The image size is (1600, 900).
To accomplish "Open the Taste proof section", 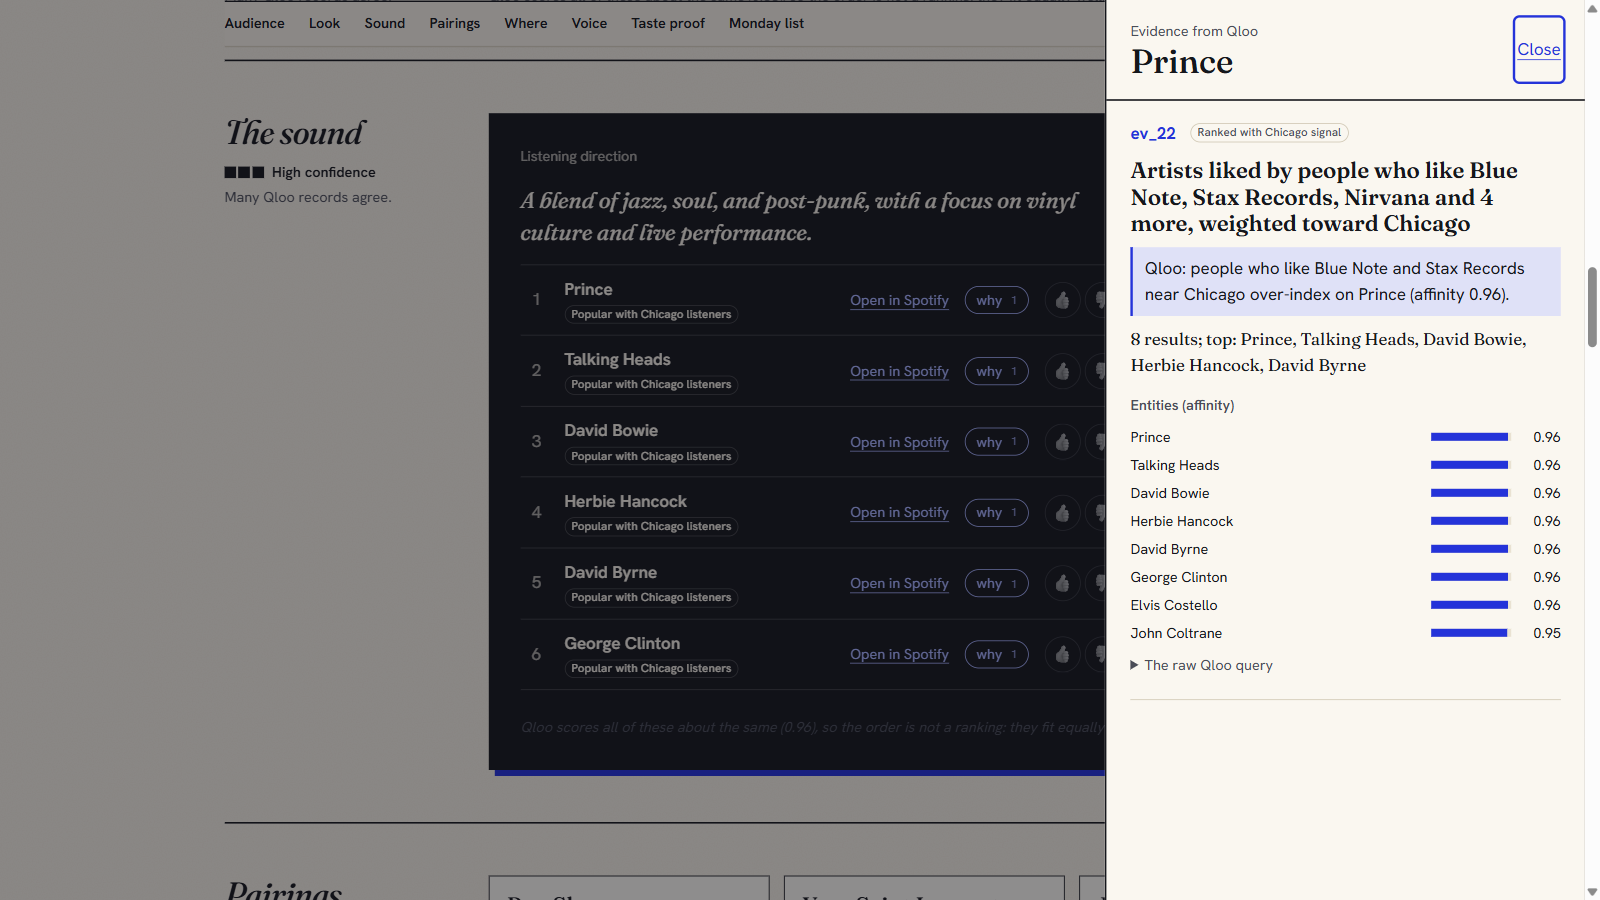I will point(668,23).
